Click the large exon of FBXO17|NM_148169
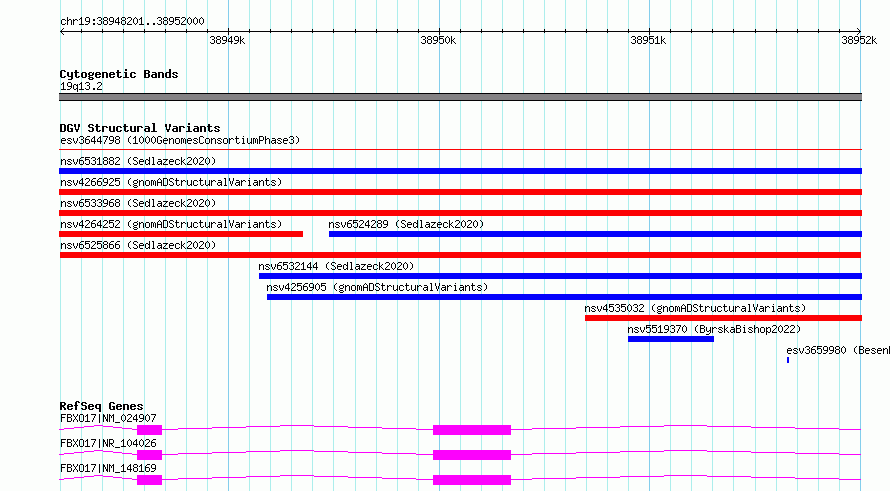This screenshot has height=491, width=890. pos(472,480)
